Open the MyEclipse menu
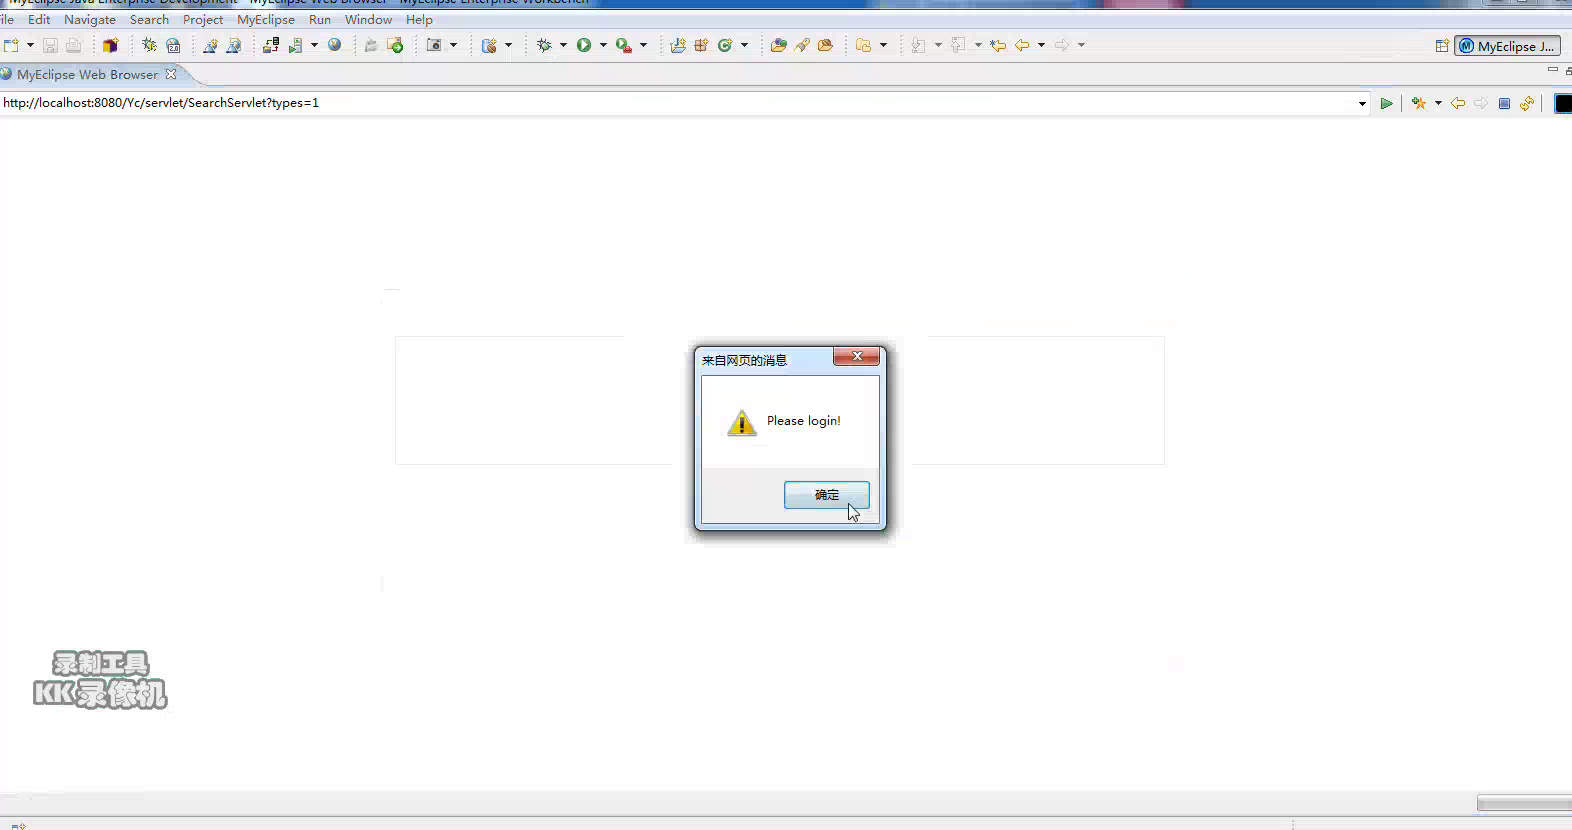1572x830 pixels. [266, 19]
